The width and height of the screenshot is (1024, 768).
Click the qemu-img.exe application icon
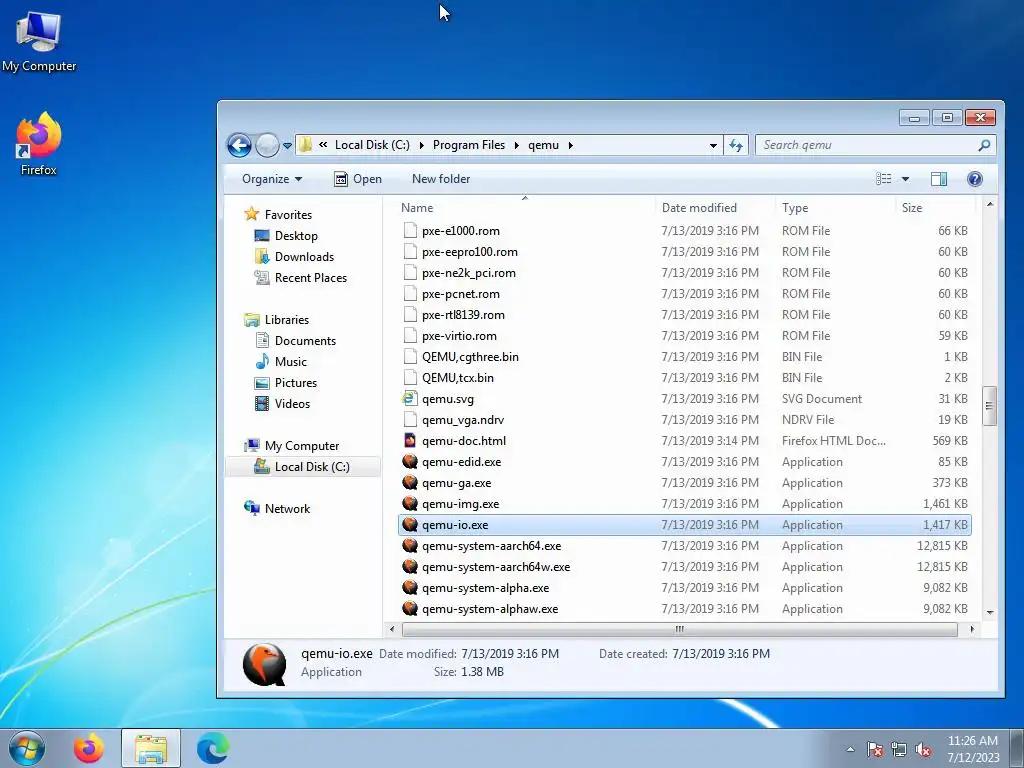[409, 504]
